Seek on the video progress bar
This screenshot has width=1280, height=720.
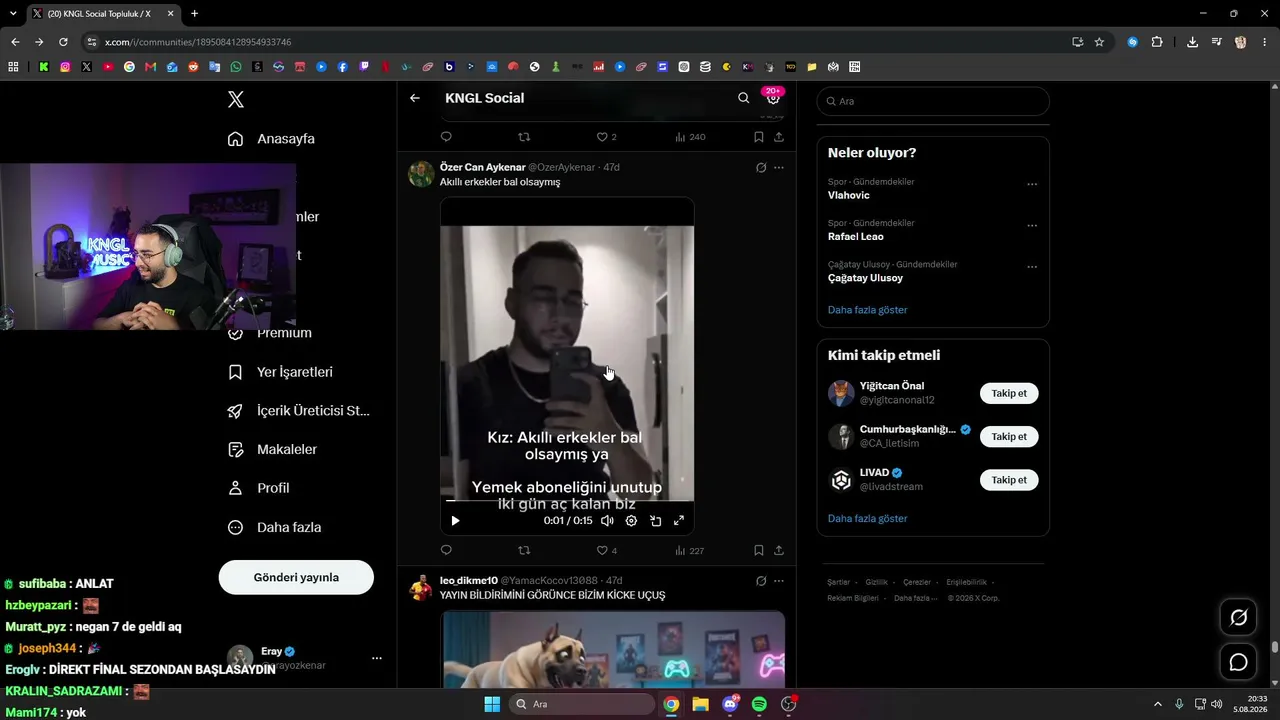[567, 501]
